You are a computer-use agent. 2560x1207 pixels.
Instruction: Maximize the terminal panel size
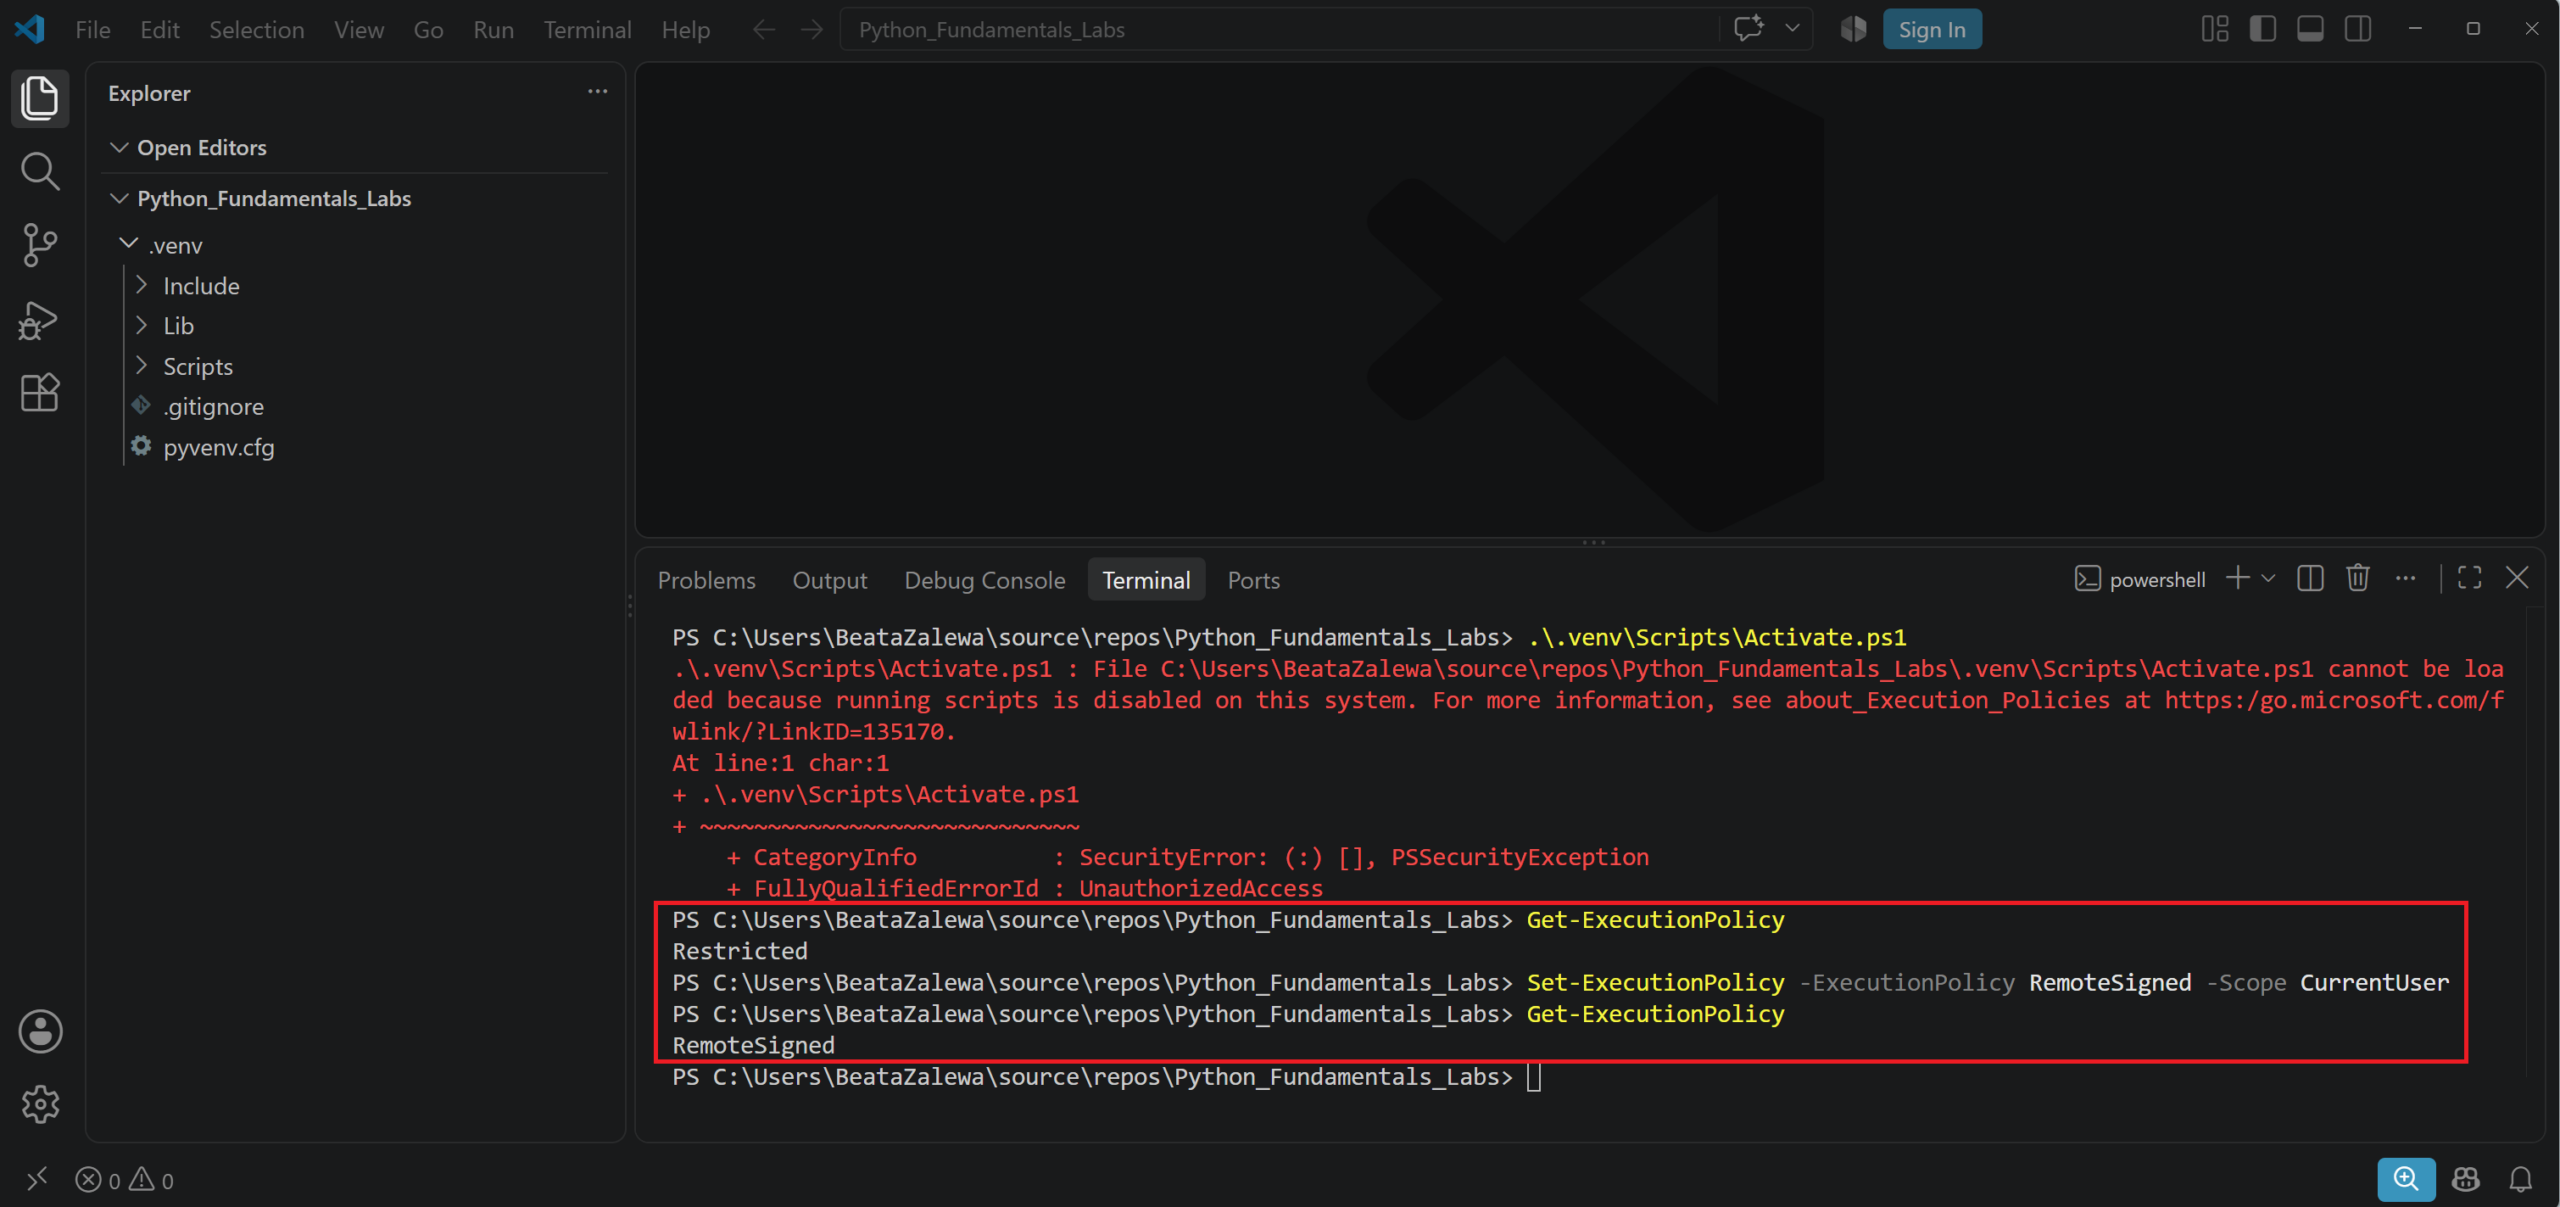pos(2470,579)
